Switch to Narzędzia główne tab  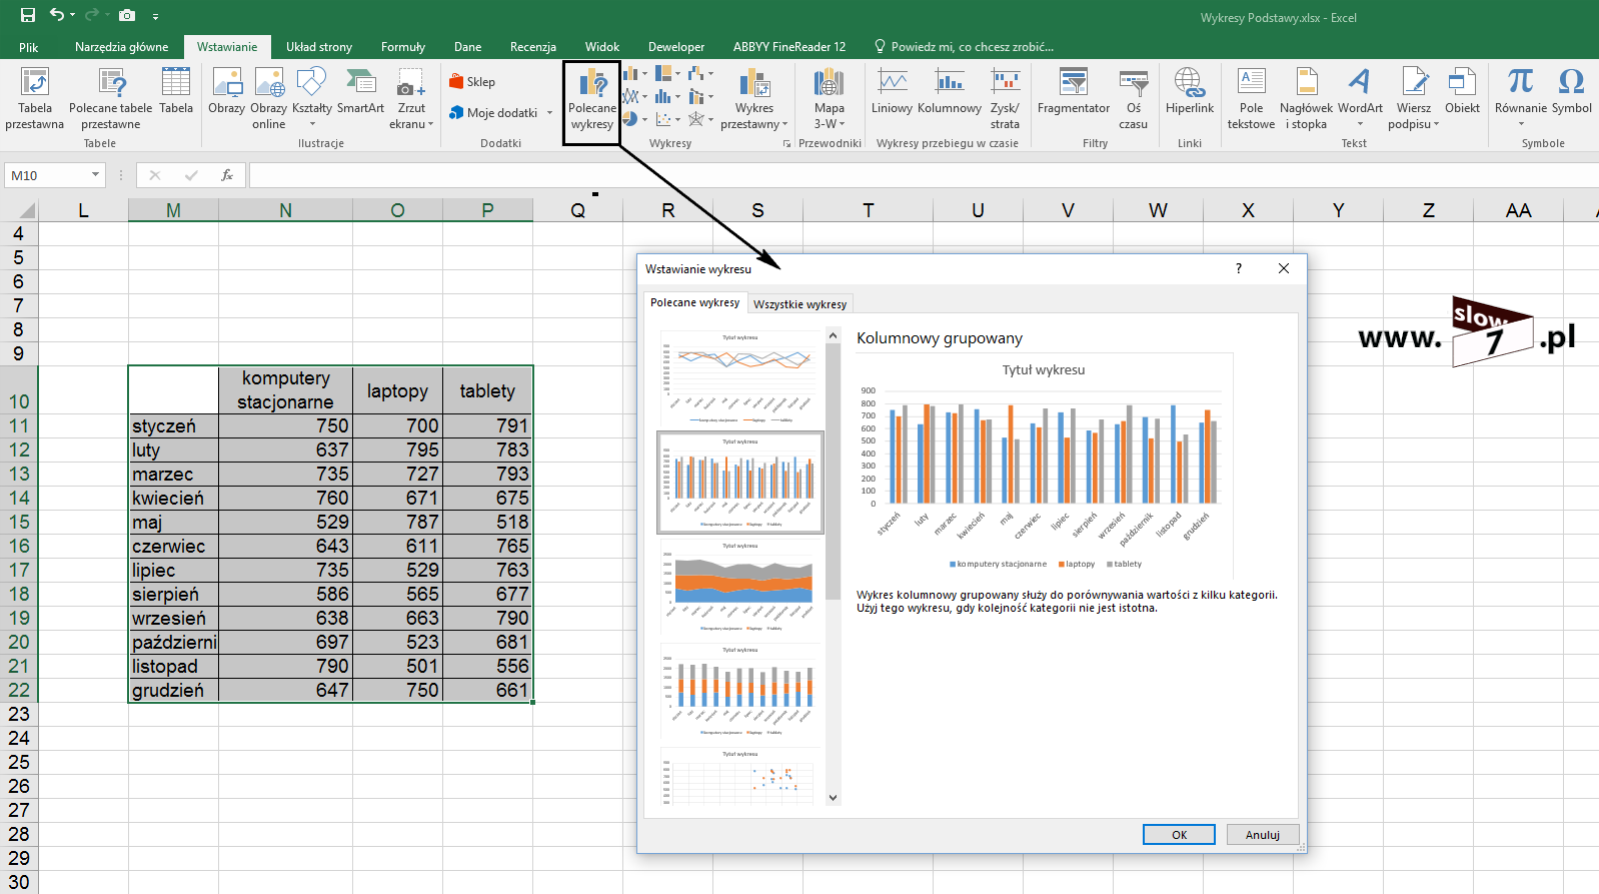click(x=121, y=47)
